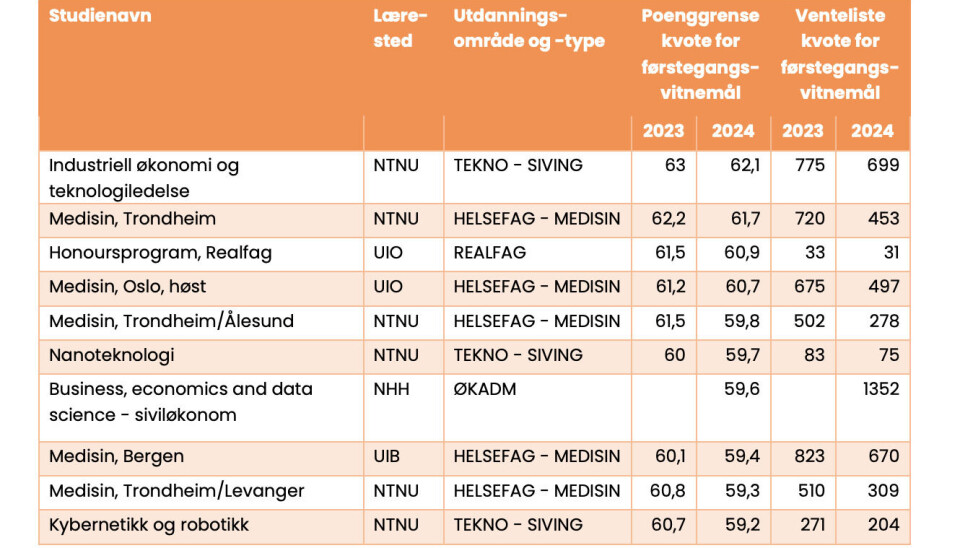This screenshot has width=960, height=548.
Task: Click the ØKADM education type cell
Action: [x=485, y=389]
